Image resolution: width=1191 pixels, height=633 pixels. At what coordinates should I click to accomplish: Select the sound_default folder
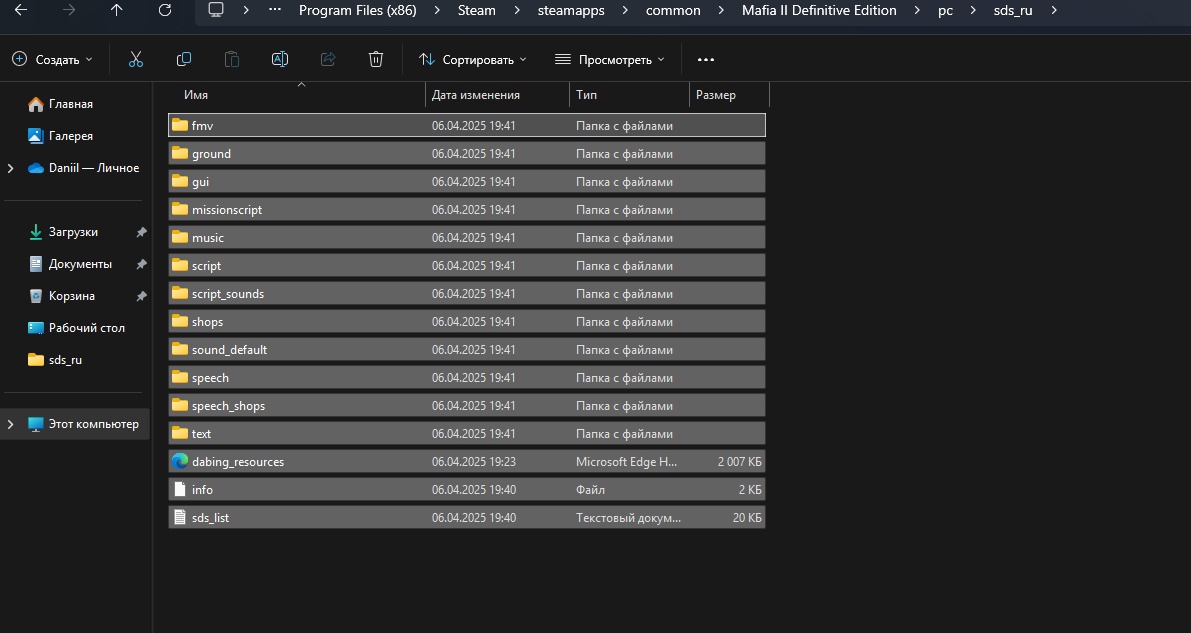click(x=466, y=350)
